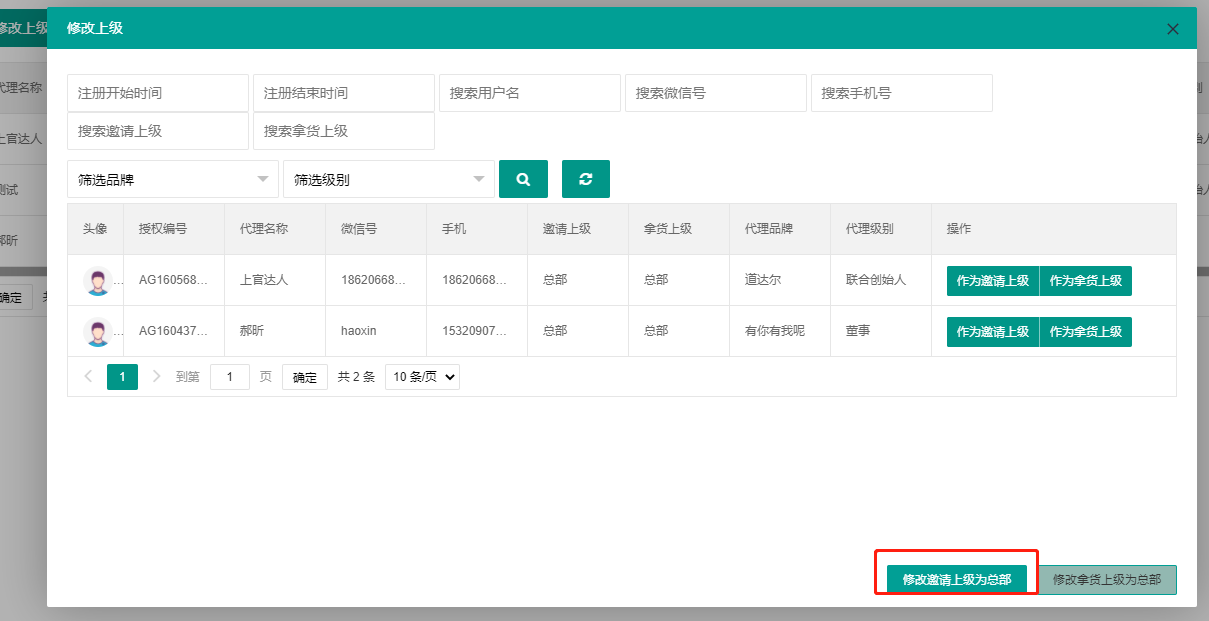Expand the 筛选级别 dropdown
The width and height of the screenshot is (1209, 621).
pos(388,180)
